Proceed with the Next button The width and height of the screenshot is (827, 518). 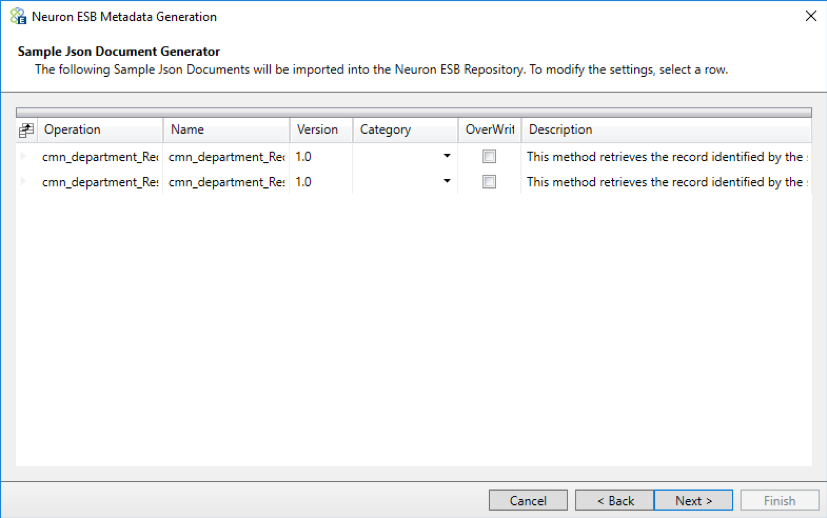pos(693,501)
